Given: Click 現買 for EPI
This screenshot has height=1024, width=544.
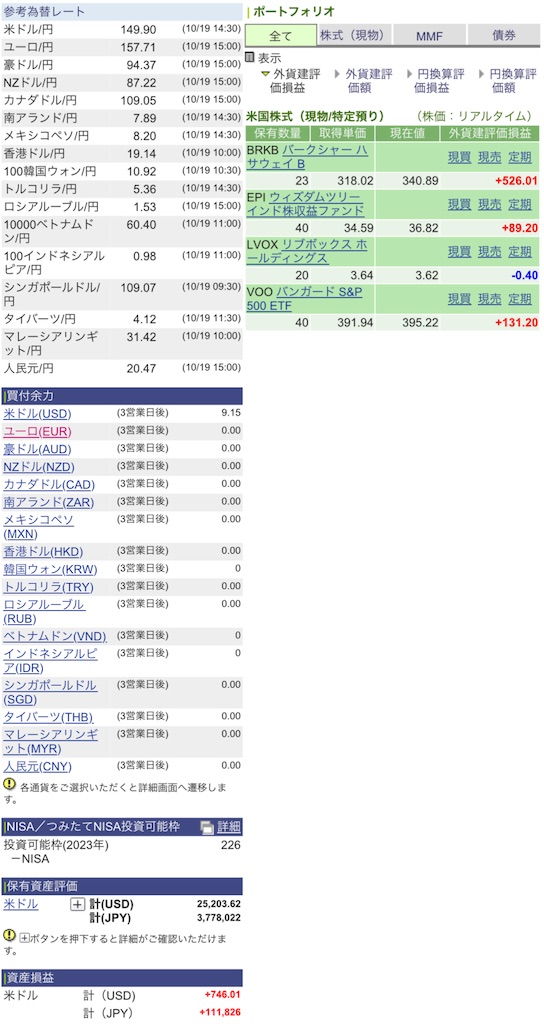Looking at the screenshot, I should point(459,204).
